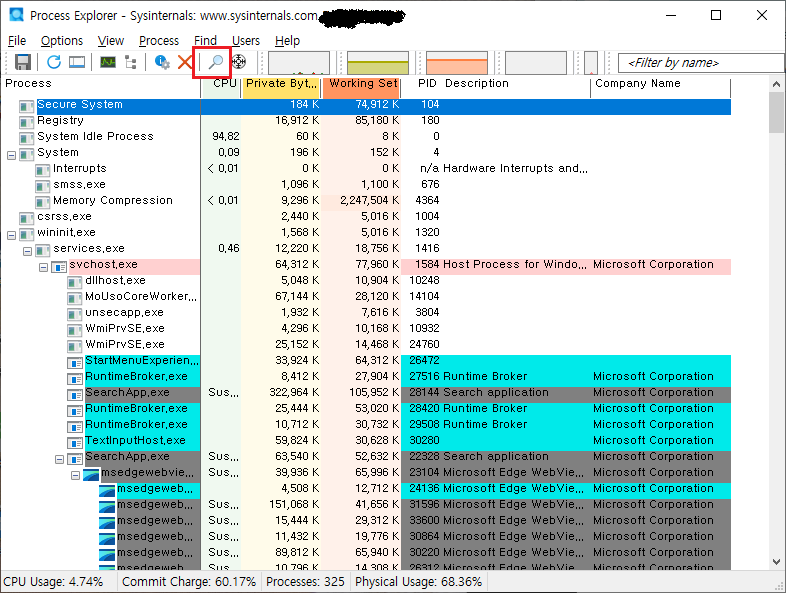Toggle the Show Process Tree icon
This screenshot has height=593, width=786.
(131, 62)
